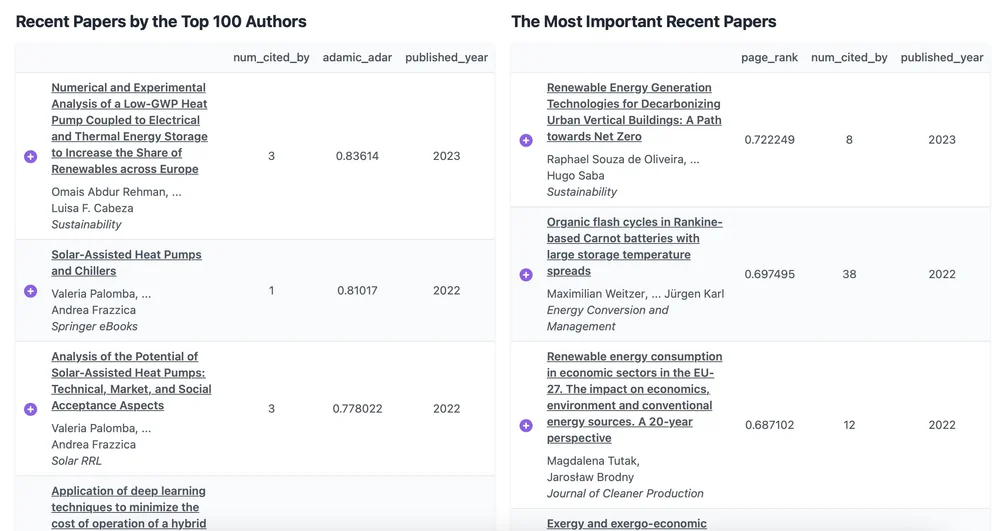Image resolution: width=1000 pixels, height=531 pixels.
Task: Open the Renewable energy consumption in EU-27 paper
Action: (x=635, y=397)
